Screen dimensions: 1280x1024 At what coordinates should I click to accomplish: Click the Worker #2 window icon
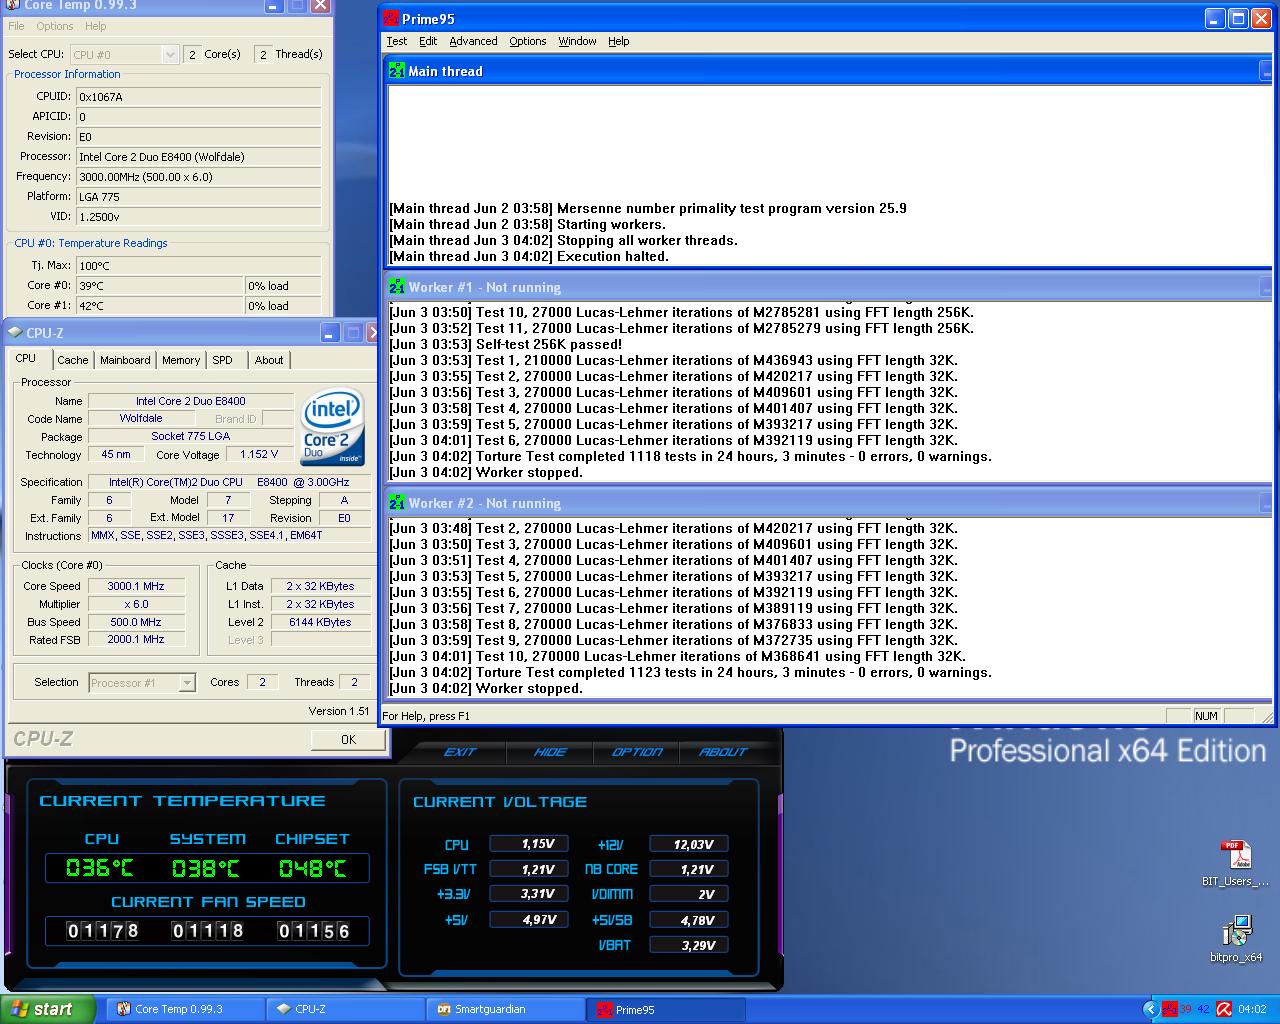(397, 503)
